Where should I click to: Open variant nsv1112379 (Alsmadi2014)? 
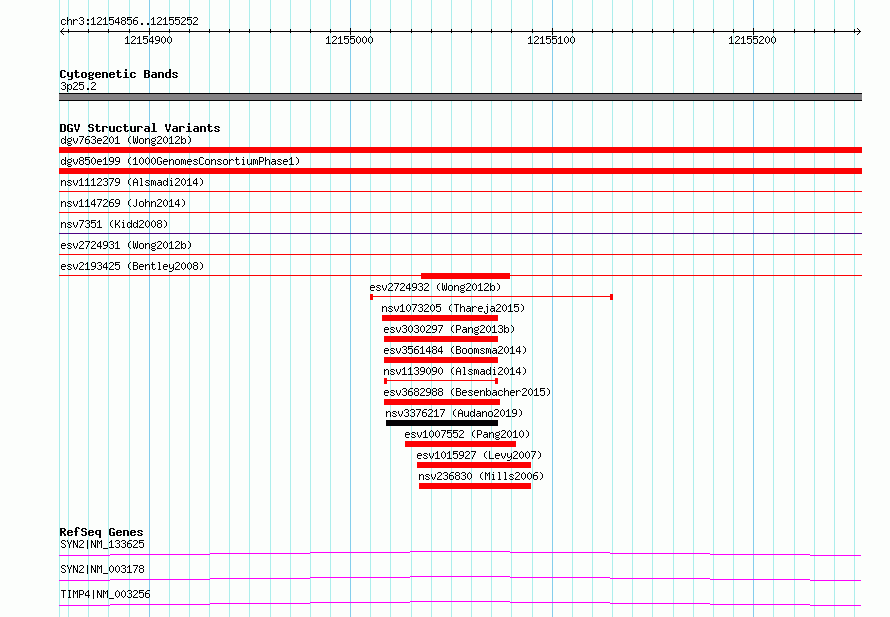pos(132,182)
